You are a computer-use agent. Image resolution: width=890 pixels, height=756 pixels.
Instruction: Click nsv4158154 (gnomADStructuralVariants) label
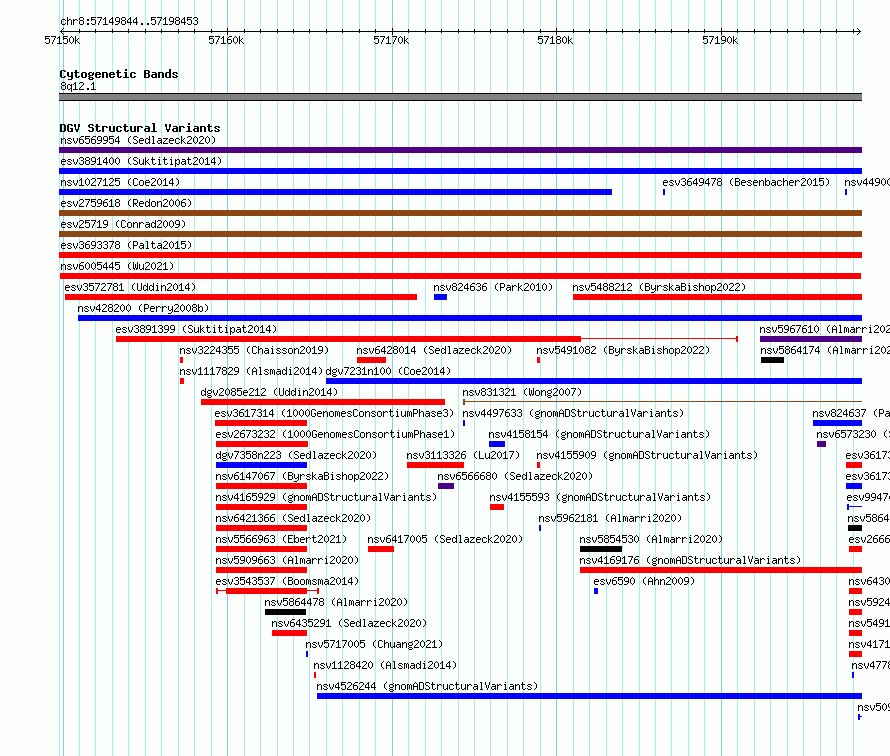click(x=599, y=434)
